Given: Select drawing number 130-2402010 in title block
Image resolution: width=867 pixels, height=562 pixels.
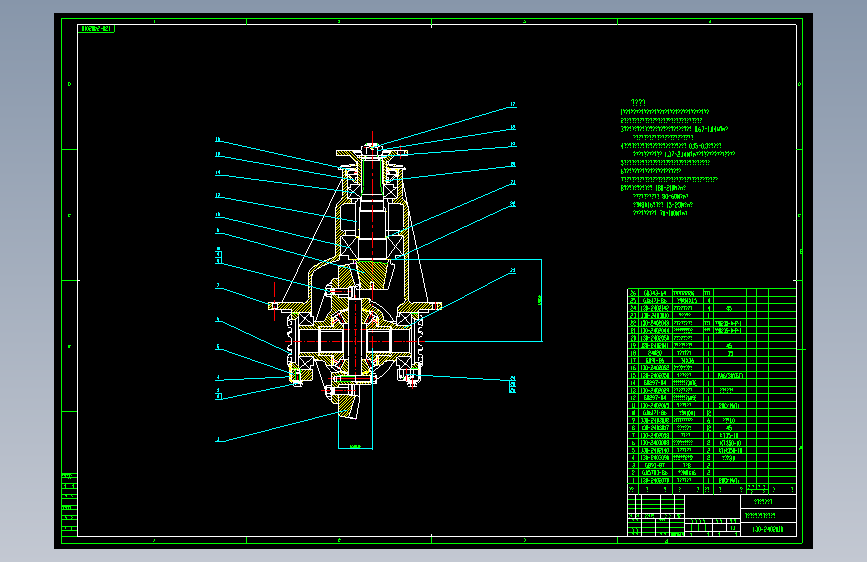Looking at the screenshot, I should tap(767, 529).
